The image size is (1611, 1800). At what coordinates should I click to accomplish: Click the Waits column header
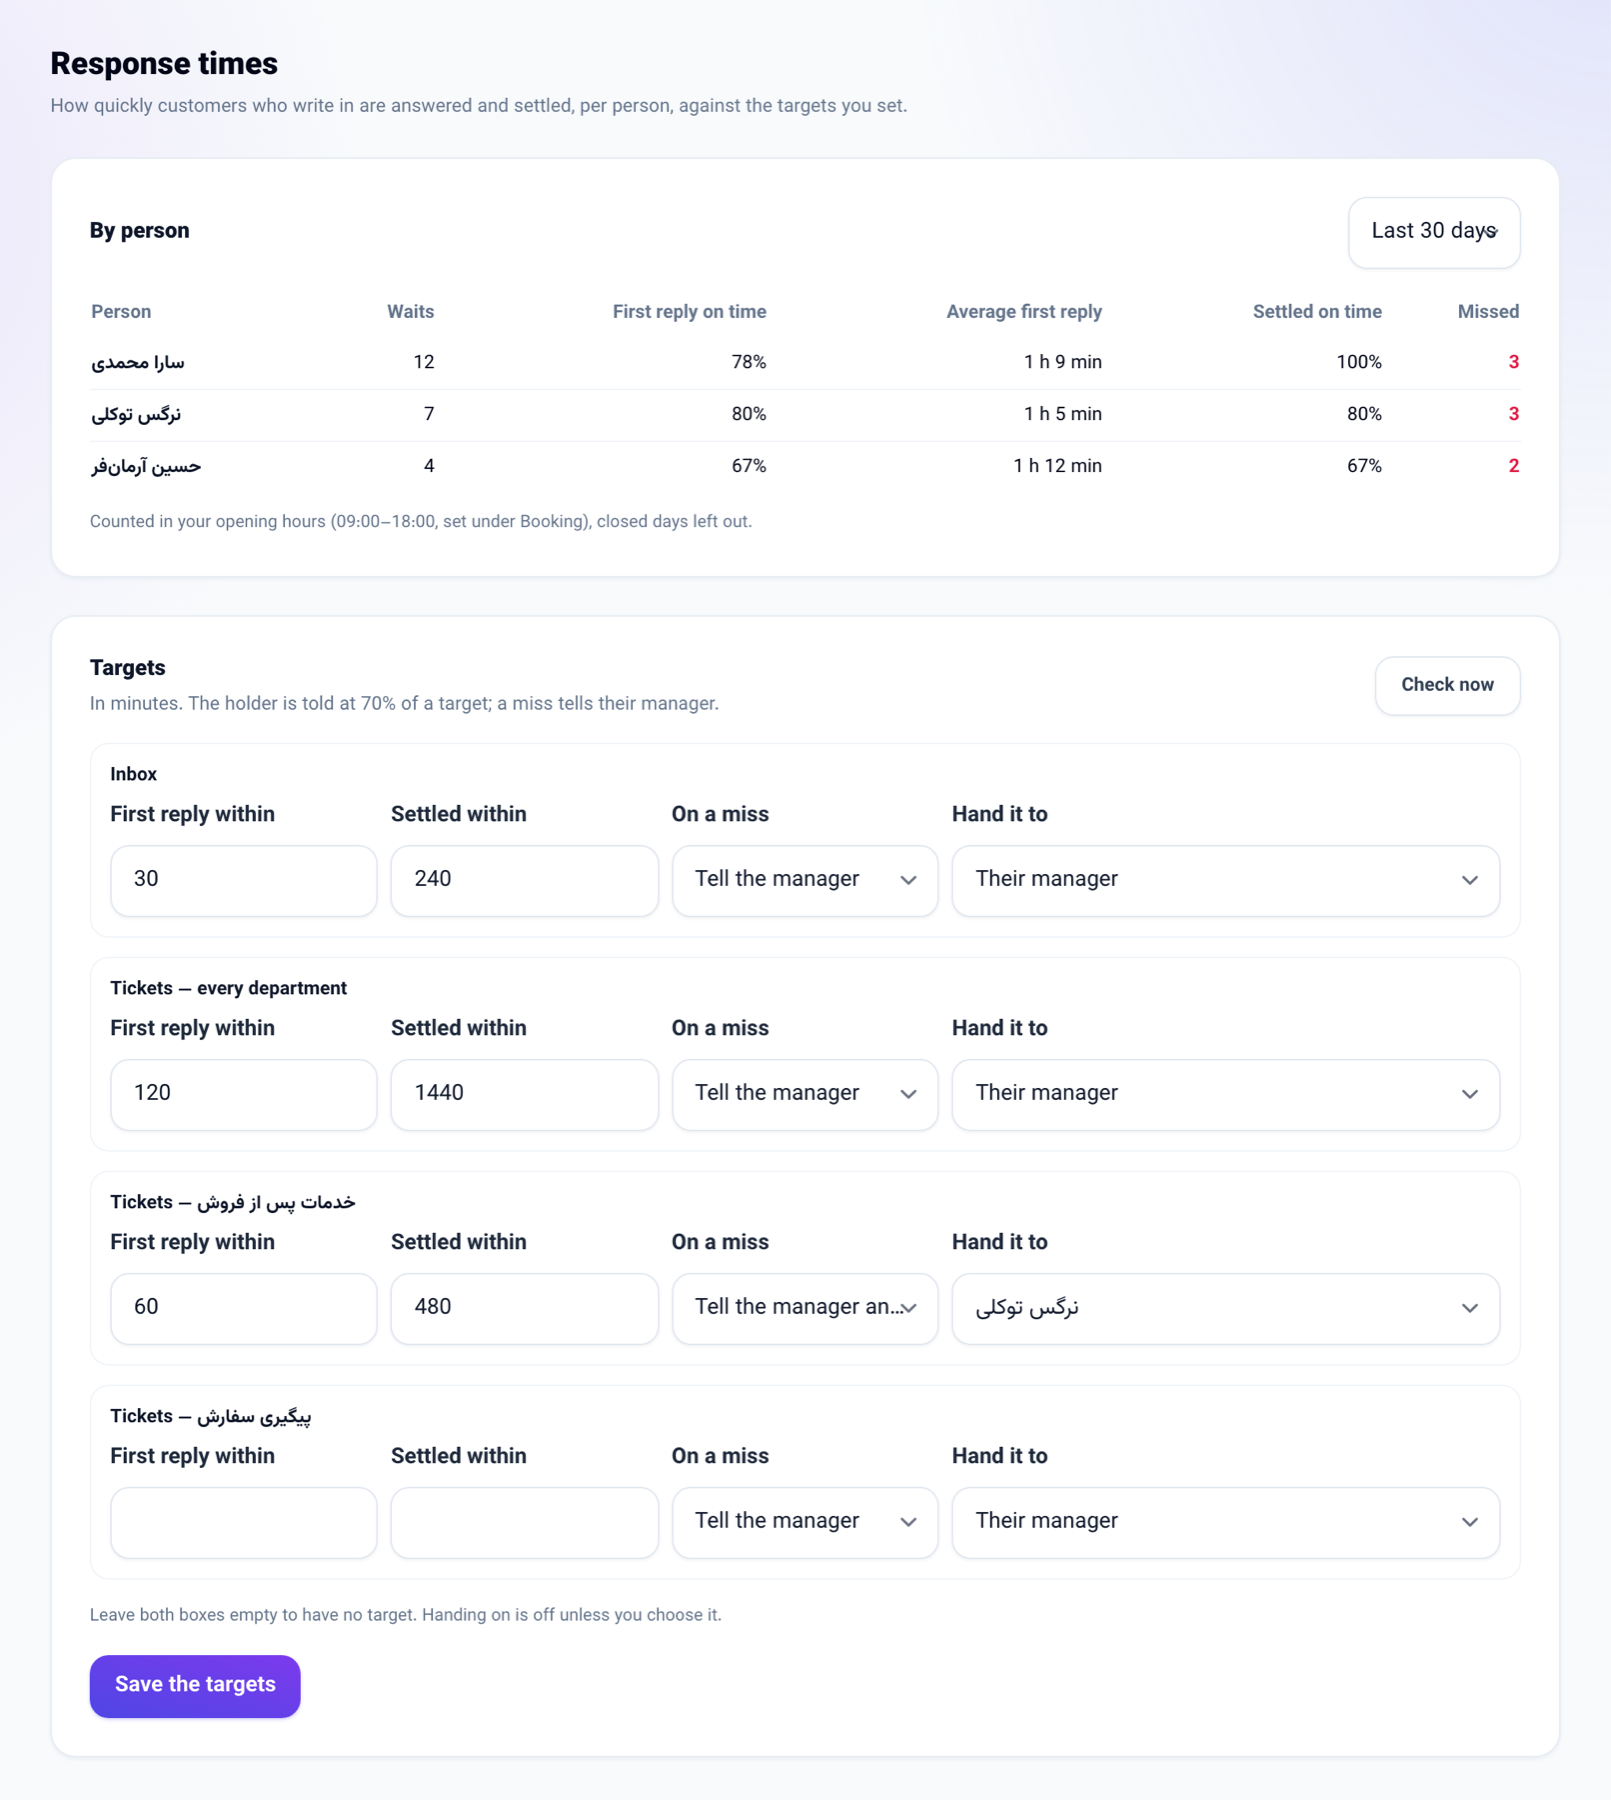click(x=410, y=312)
